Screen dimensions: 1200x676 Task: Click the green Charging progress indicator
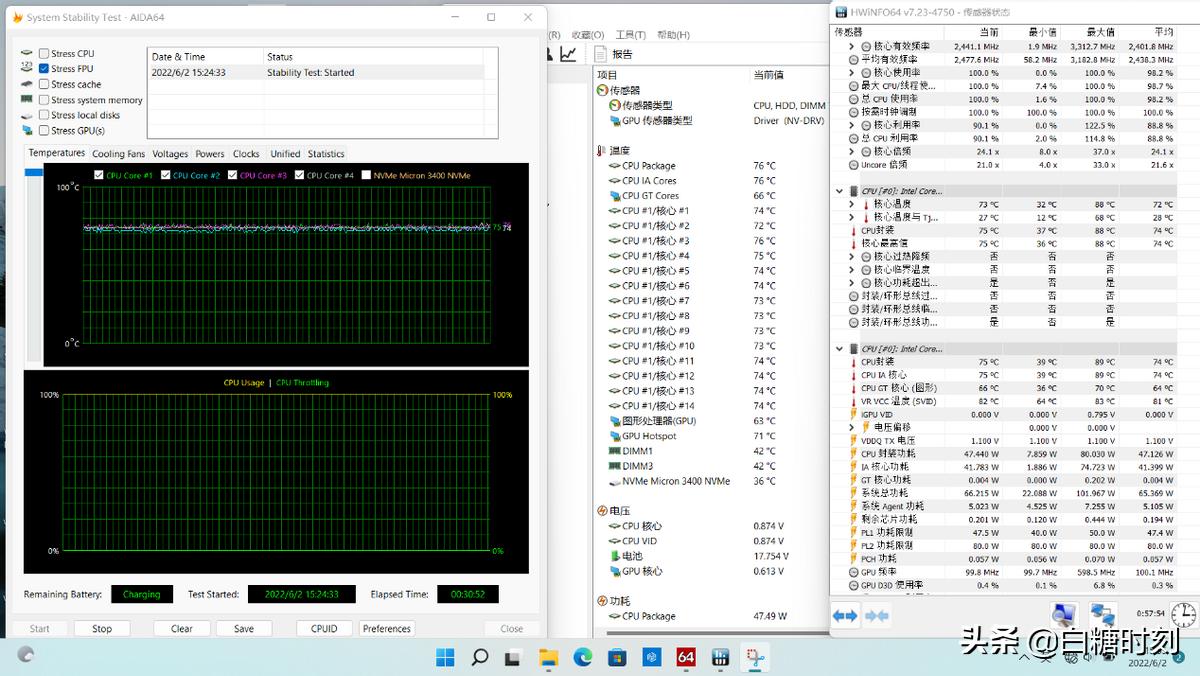(x=141, y=594)
